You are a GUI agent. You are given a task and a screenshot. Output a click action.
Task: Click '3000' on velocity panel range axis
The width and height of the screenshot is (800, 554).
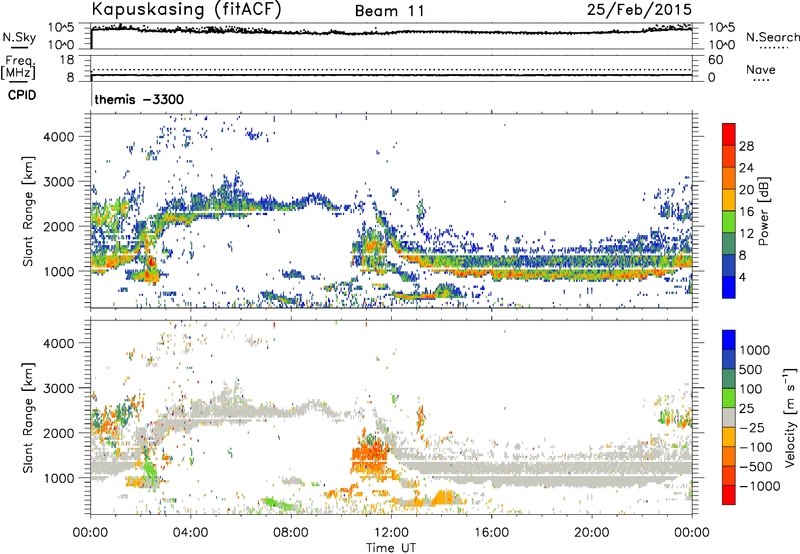pos(59,388)
